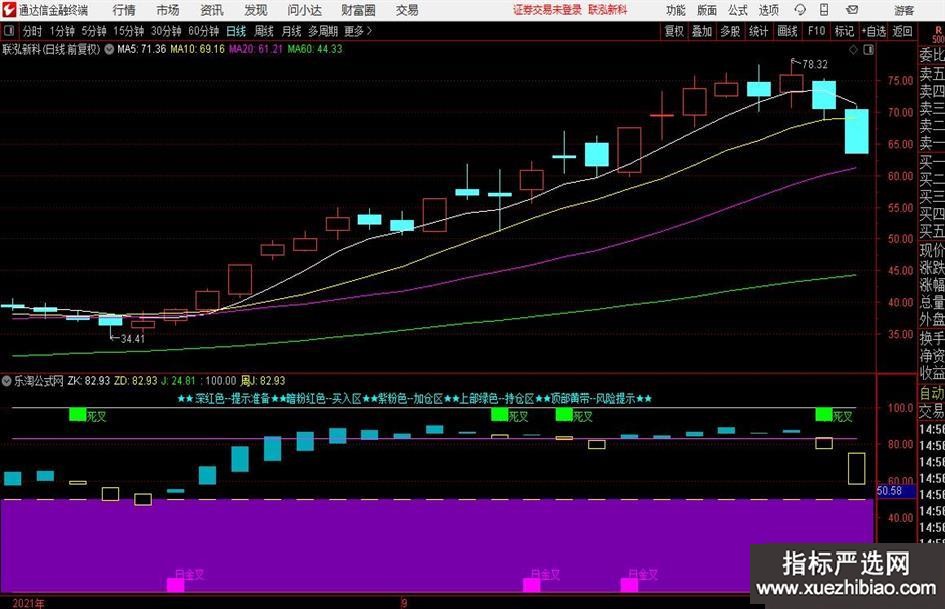Image resolution: width=945 pixels, height=609 pixels.
Task: Click the diamond icon above the chart
Action: click(x=853, y=50)
